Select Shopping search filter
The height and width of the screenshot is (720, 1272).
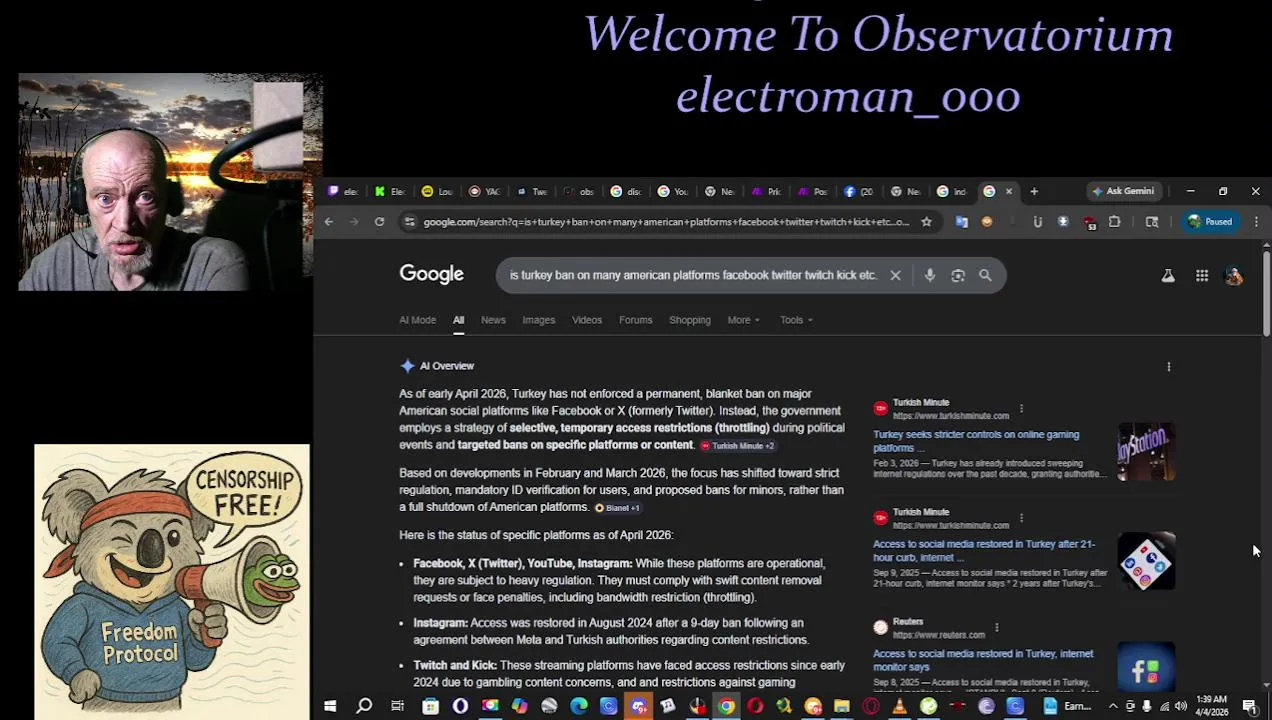[x=690, y=320]
